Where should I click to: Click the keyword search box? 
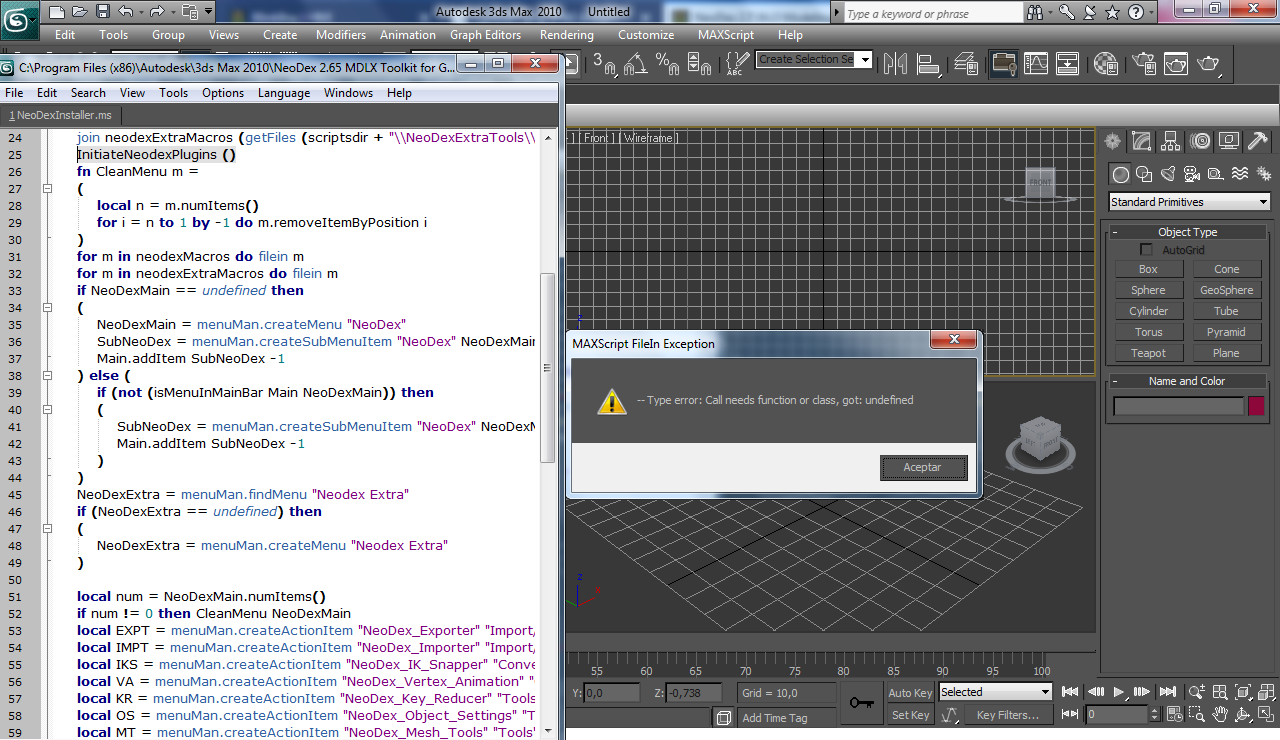point(936,13)
